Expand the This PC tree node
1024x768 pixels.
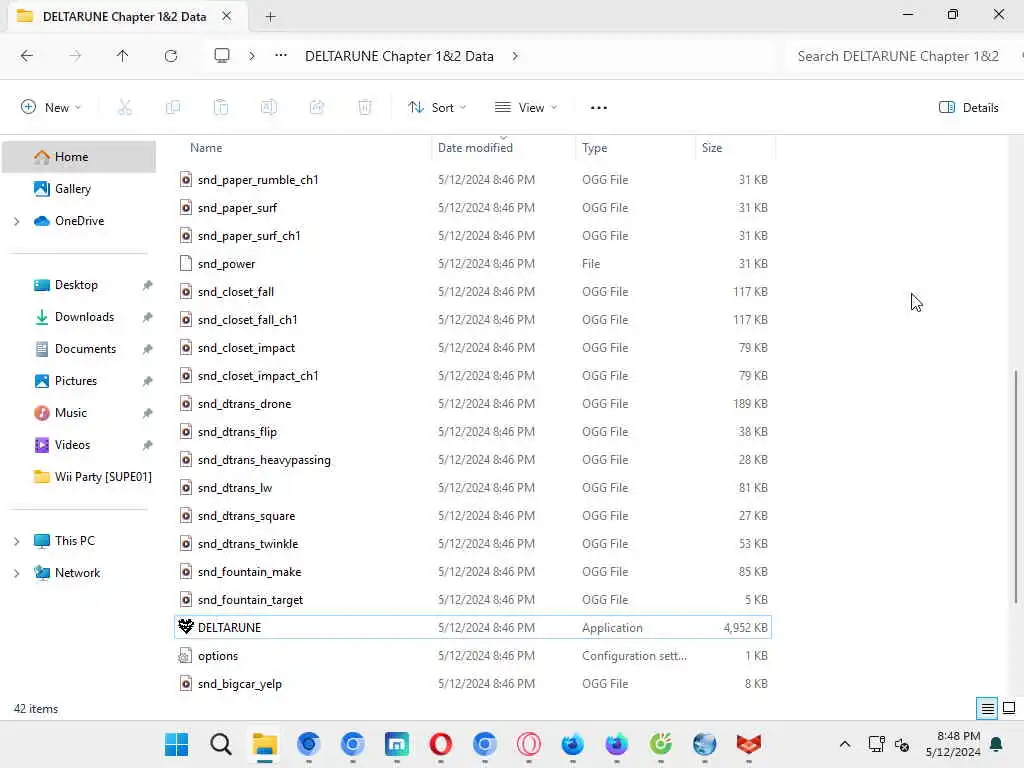17,541
